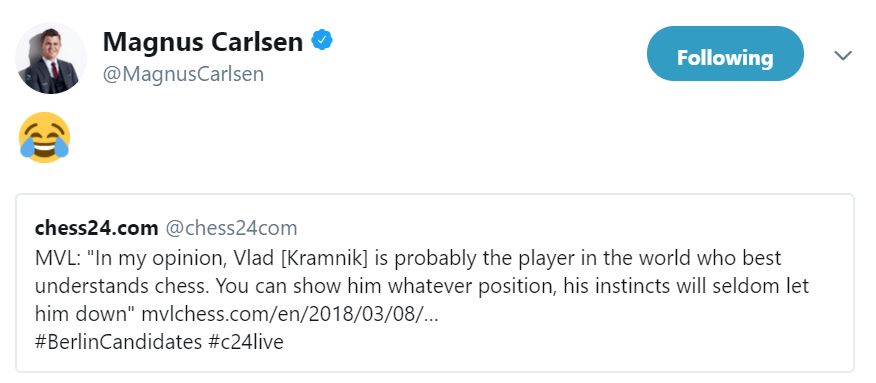This screenshot has width=876, height=383.
Task: Open the chess24.com account name
Action: [97, 228]
